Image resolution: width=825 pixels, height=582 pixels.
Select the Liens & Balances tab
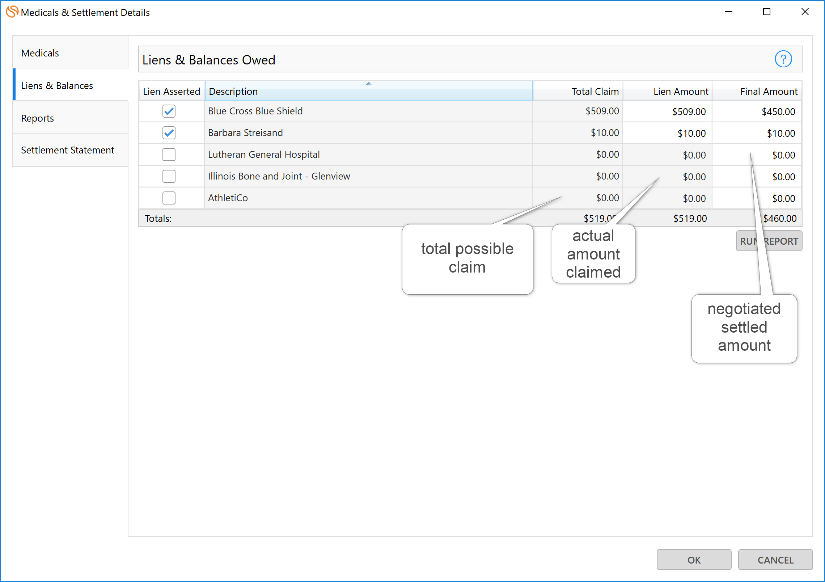(70, 86)
